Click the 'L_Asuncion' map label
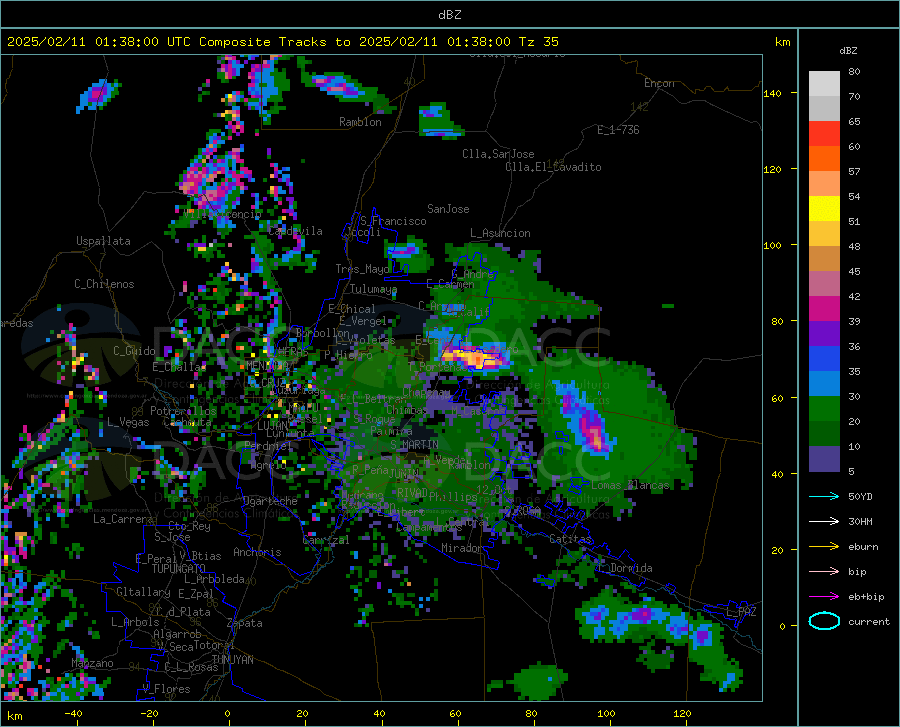Image resolution: width=900 pixels, height=727 pixels. [x=501, y=233]
